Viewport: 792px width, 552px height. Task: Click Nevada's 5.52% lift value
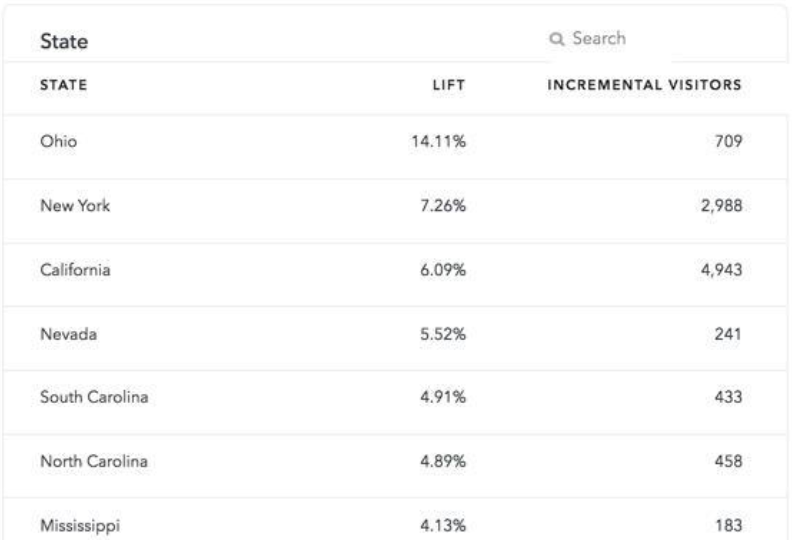(443, 334)
